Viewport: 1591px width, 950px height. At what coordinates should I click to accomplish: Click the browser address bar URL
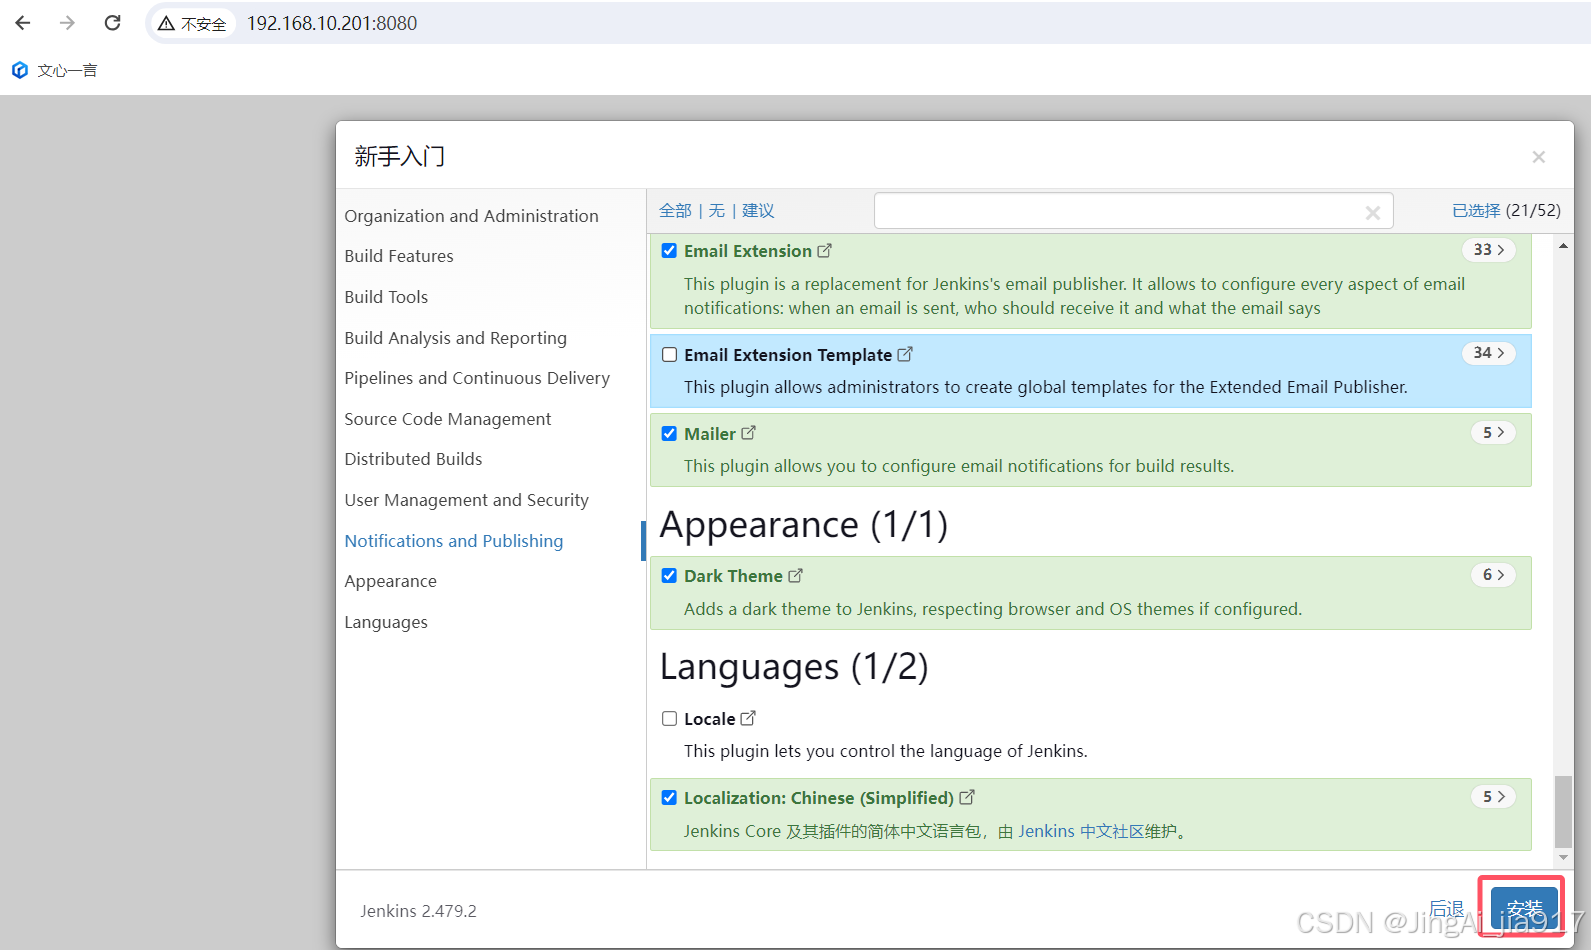coord(332,23)
